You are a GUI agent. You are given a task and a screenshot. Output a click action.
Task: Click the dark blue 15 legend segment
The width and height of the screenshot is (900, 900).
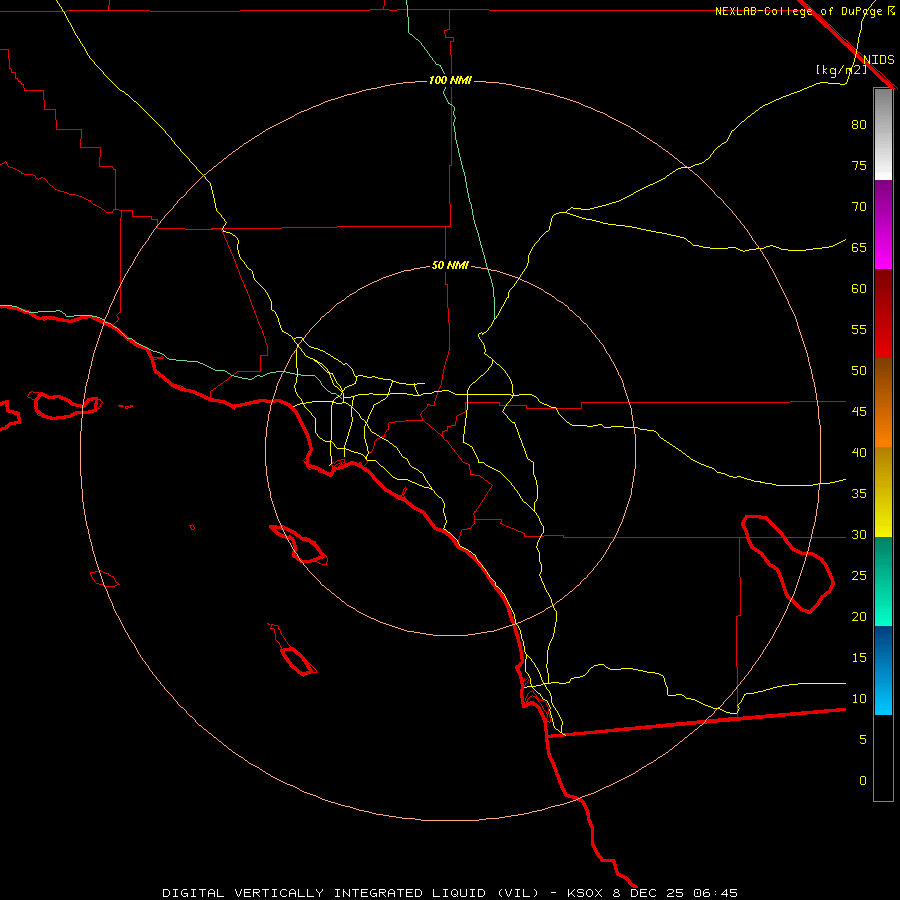[883, 648]
